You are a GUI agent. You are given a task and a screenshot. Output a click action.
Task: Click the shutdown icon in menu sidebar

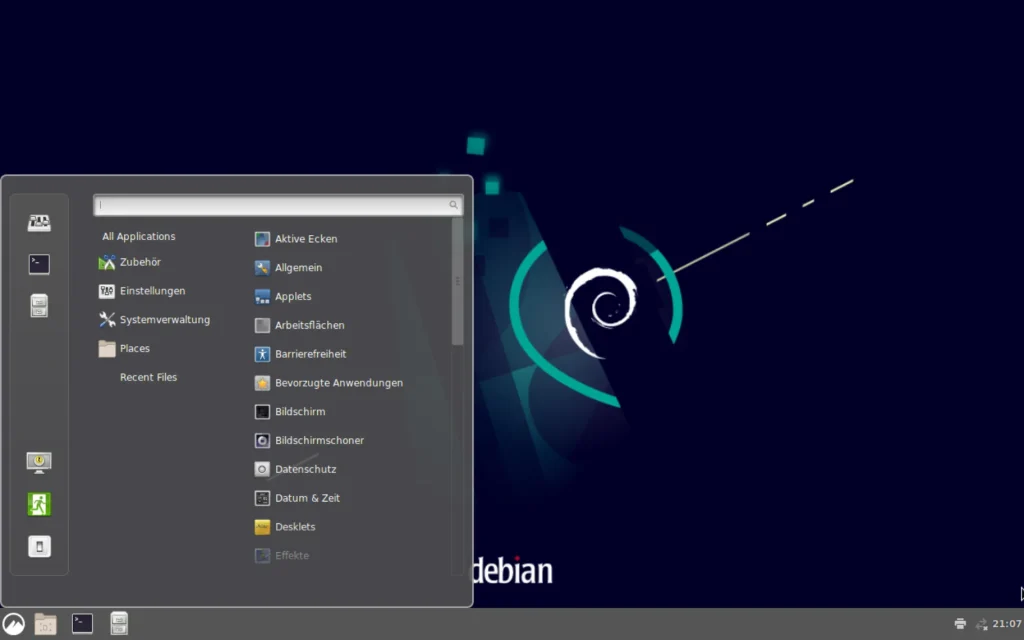point(39,546)
